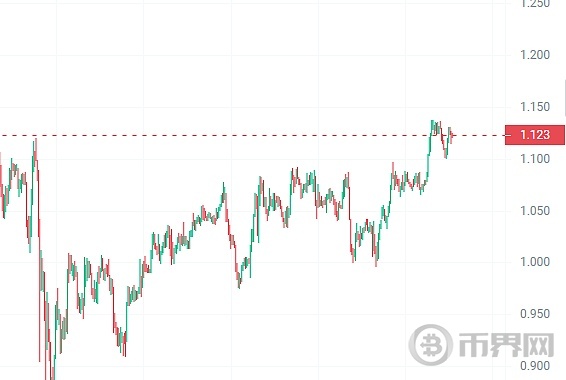
Task: Select the 0.900 price axis label
Action: 535,366
